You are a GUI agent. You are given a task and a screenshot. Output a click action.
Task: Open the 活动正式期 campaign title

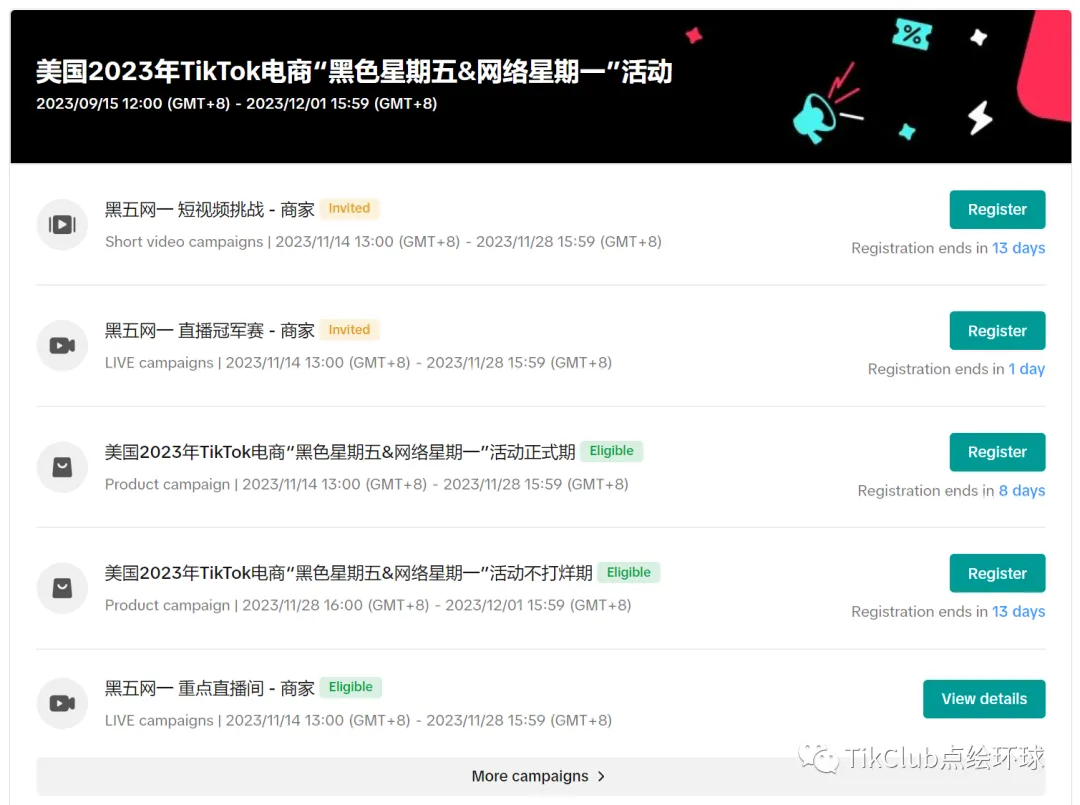pyautogui.click(x=340, y=452)
